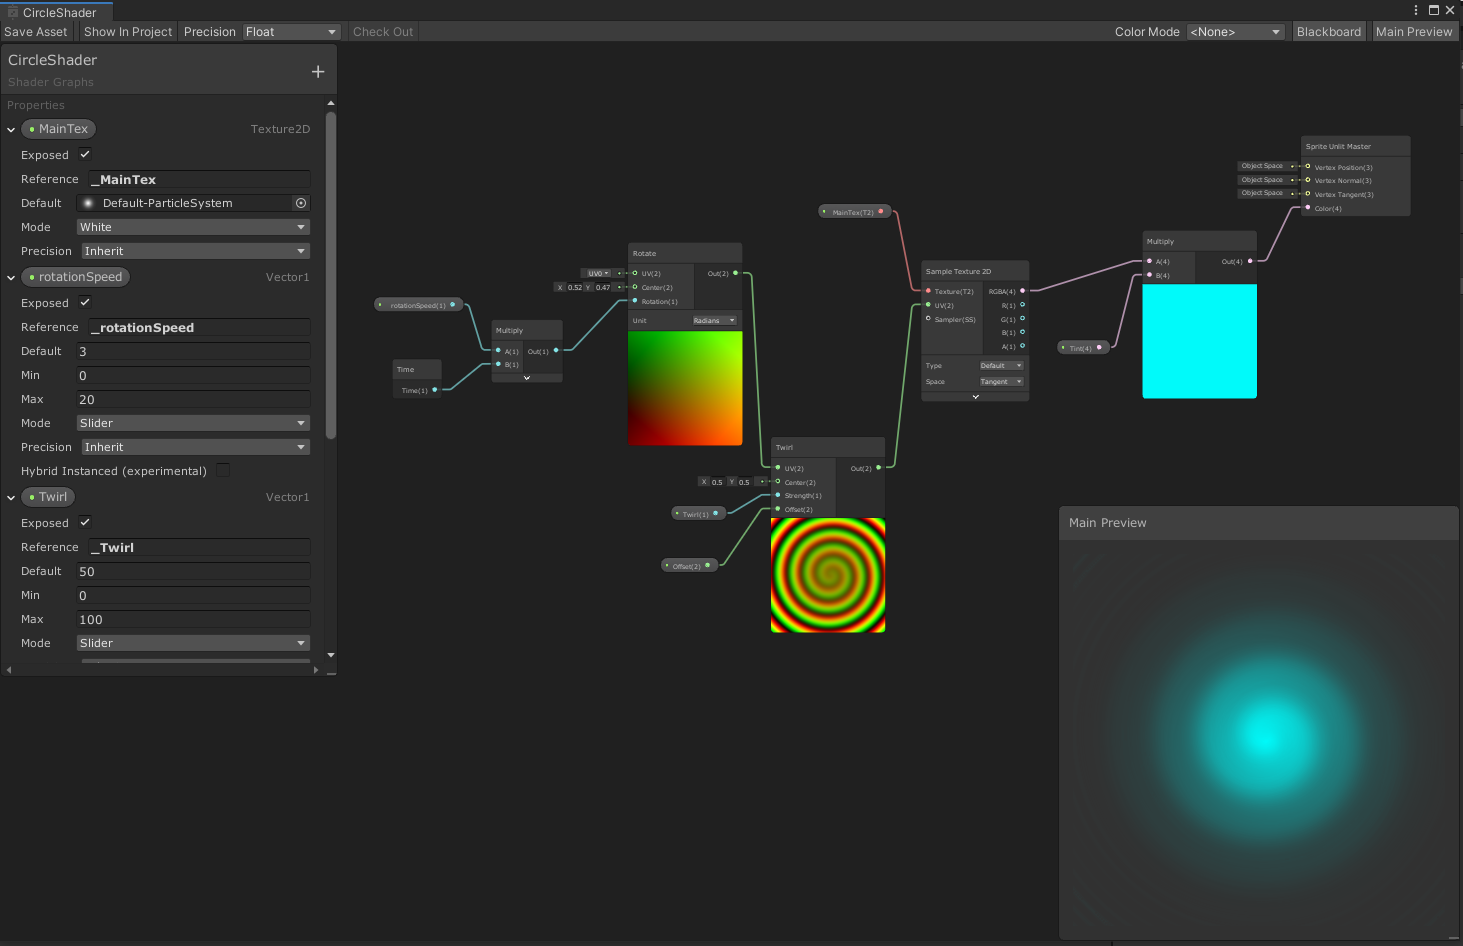The width and height of the screenshot is (1463, 946).
Task: Toggle the Main Preview panel visibility
Action: pyautogui.click(x=1413, y=32)
